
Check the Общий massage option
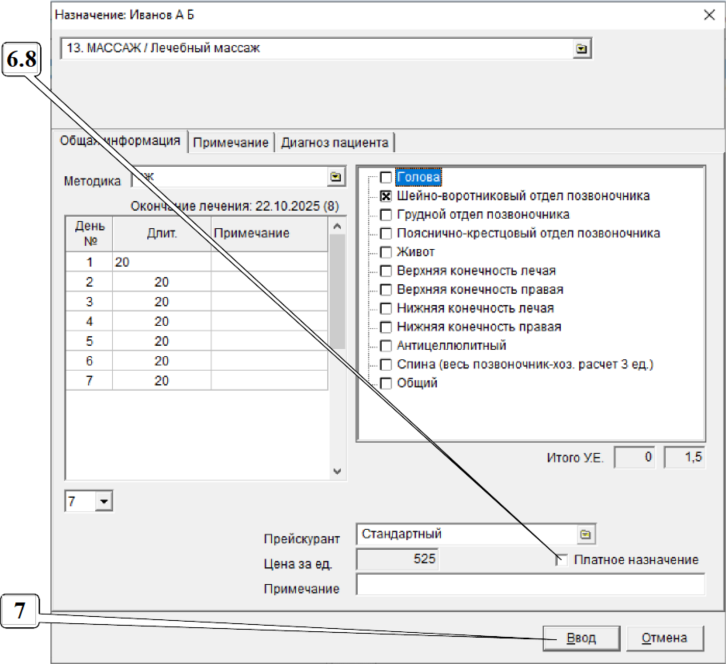click(386, 383)
